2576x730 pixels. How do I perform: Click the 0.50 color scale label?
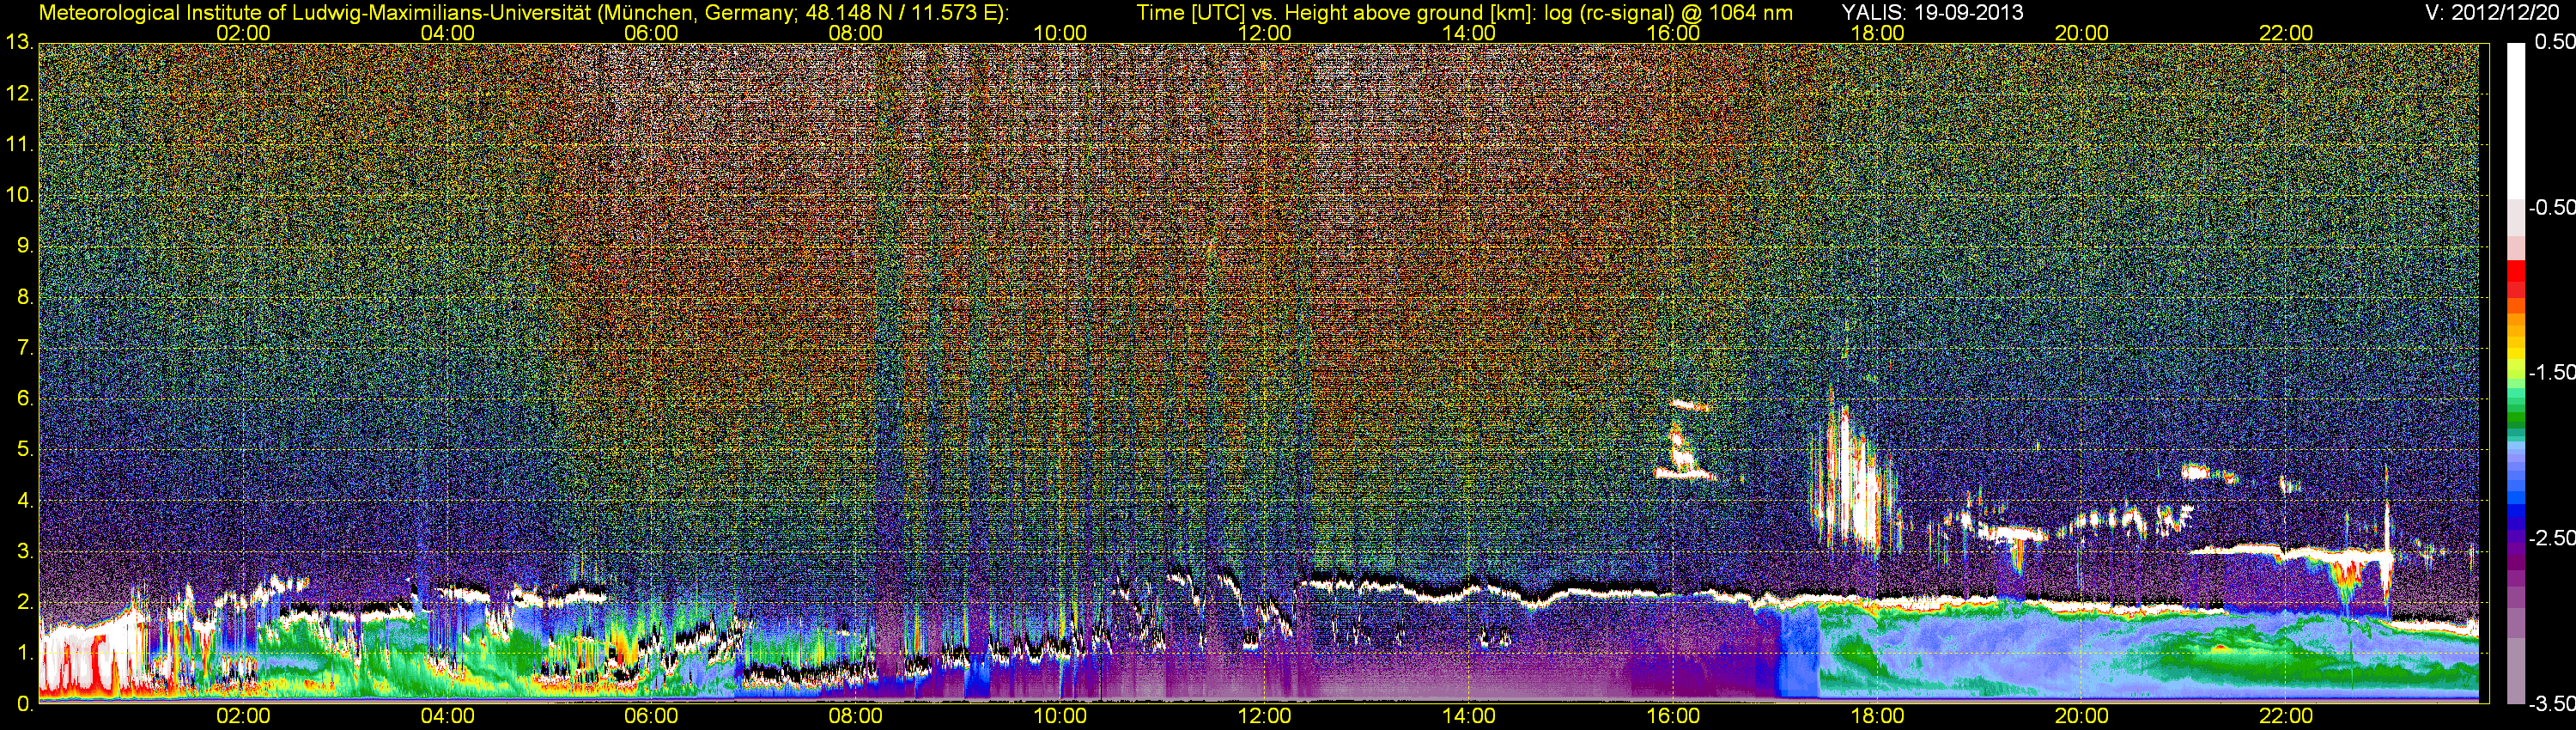[x=2556, y=42]
